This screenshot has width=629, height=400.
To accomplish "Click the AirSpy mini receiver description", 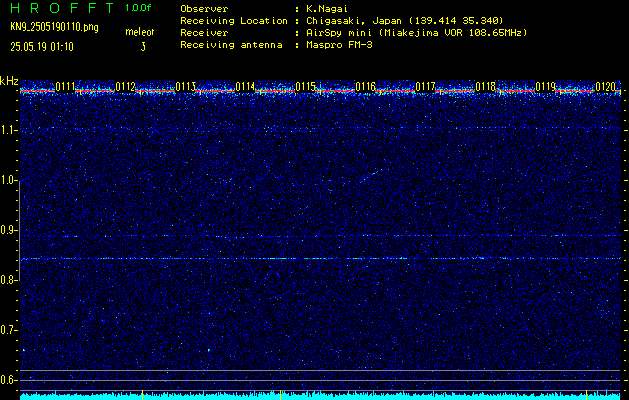I will (417, 32).
